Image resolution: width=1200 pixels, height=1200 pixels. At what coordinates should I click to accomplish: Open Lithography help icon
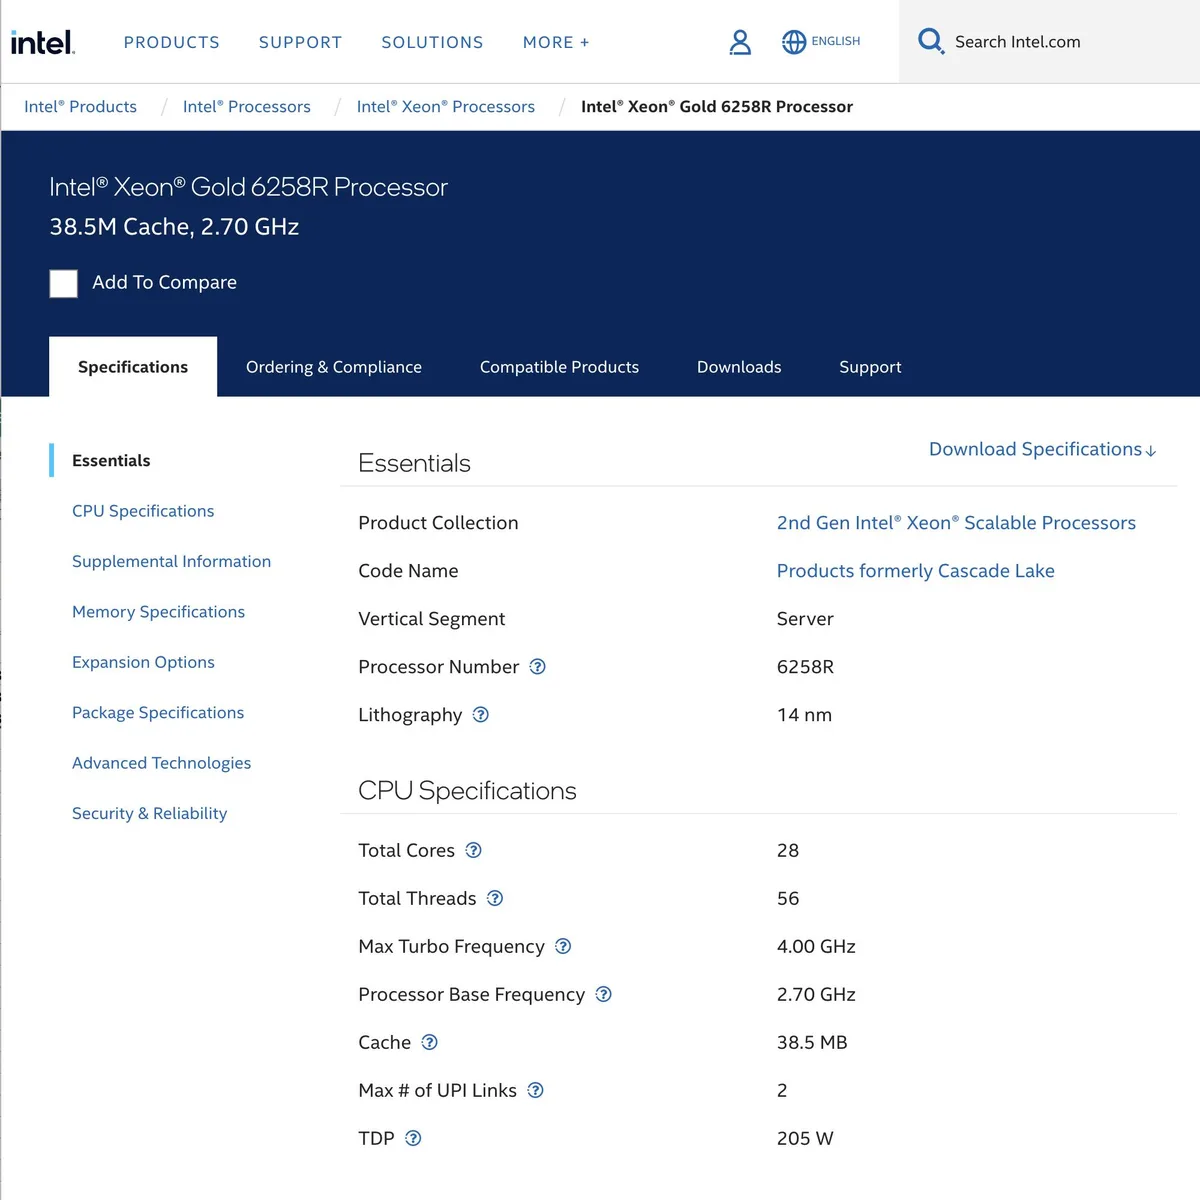tap(480, 715)
